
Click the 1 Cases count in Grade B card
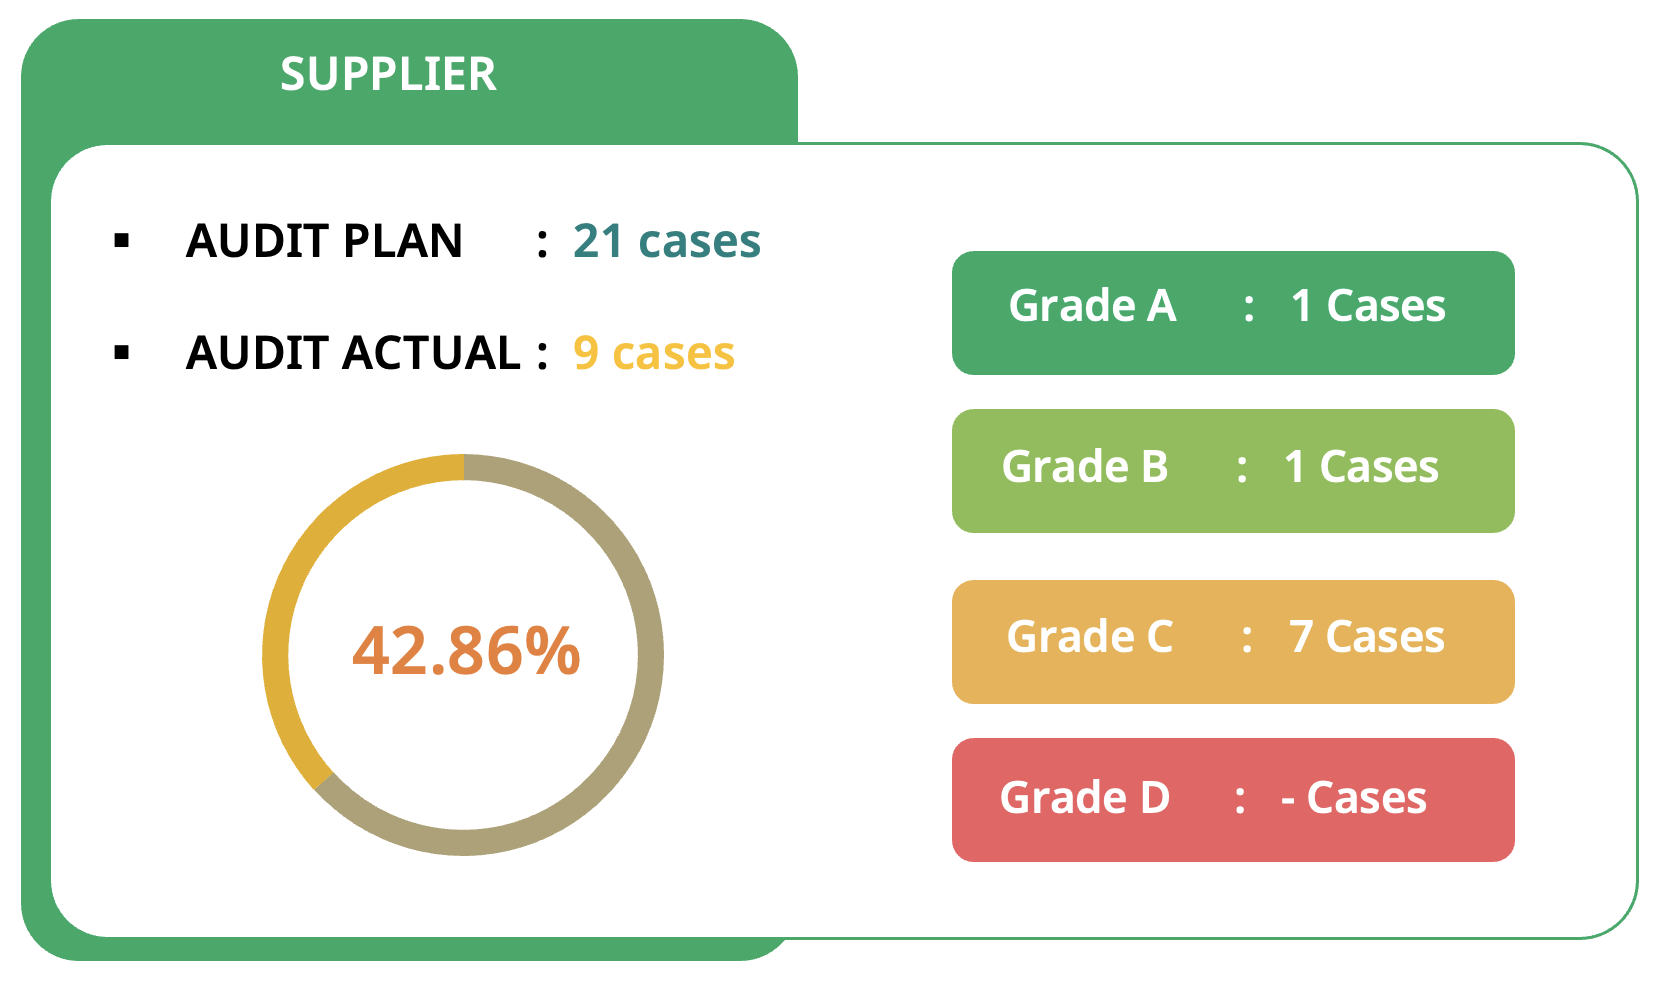[x=1361, y=467]
